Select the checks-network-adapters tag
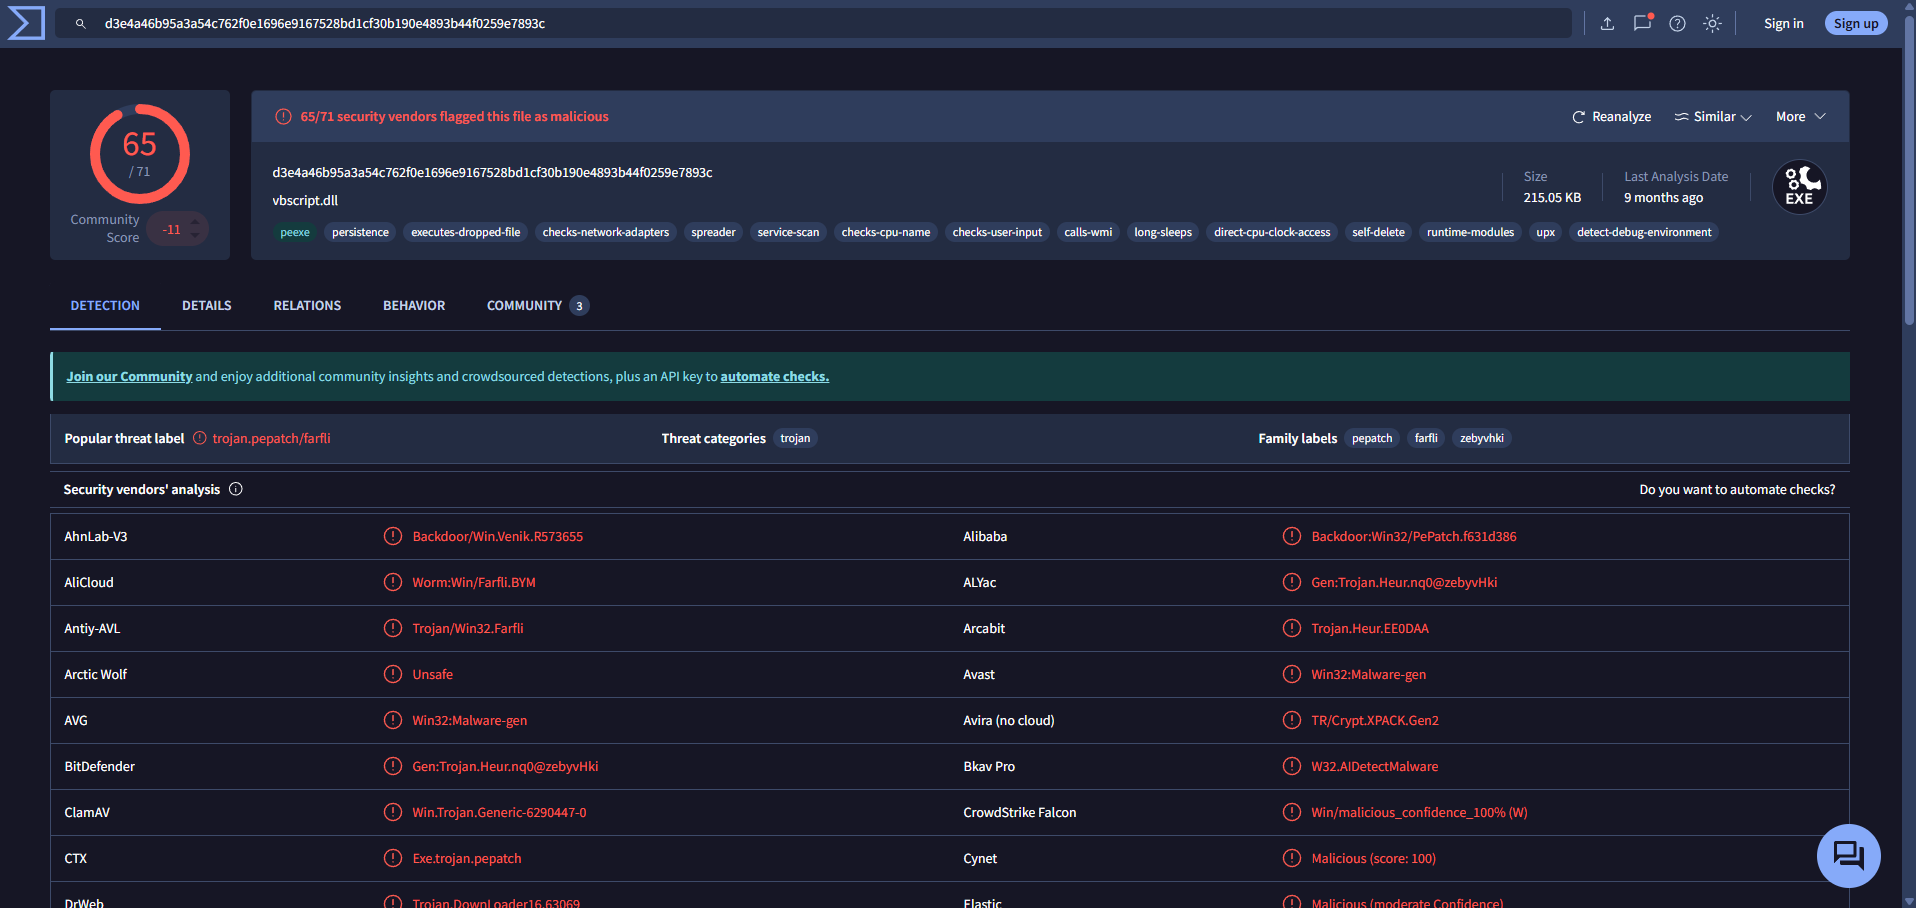Image resolution: width=1916 pixels, height=908 pixels. click(x=606, y=232)
